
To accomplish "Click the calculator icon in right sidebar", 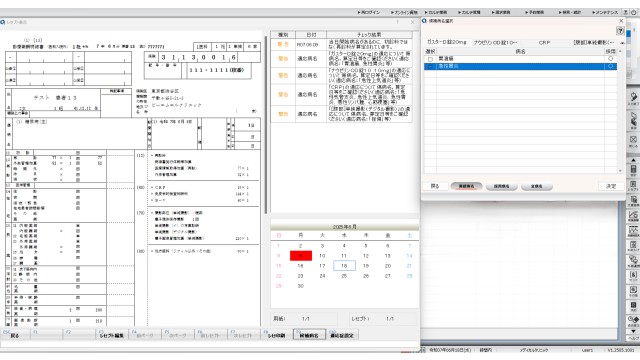I will click(633, 171).
